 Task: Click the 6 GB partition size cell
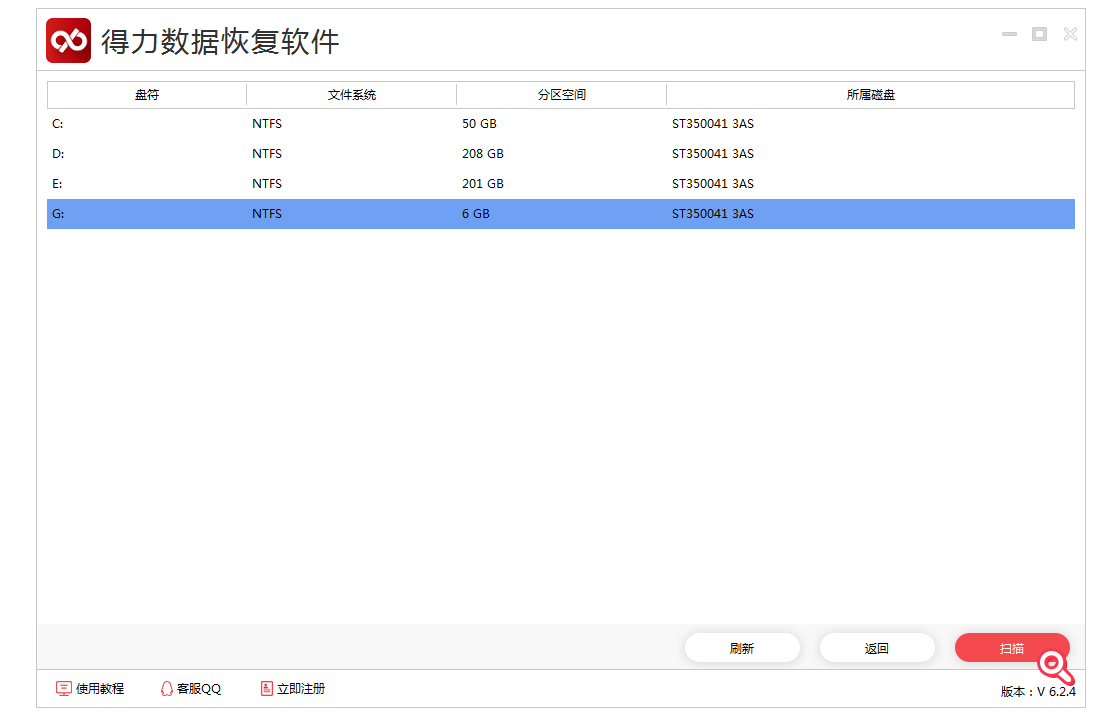(476, 214)
